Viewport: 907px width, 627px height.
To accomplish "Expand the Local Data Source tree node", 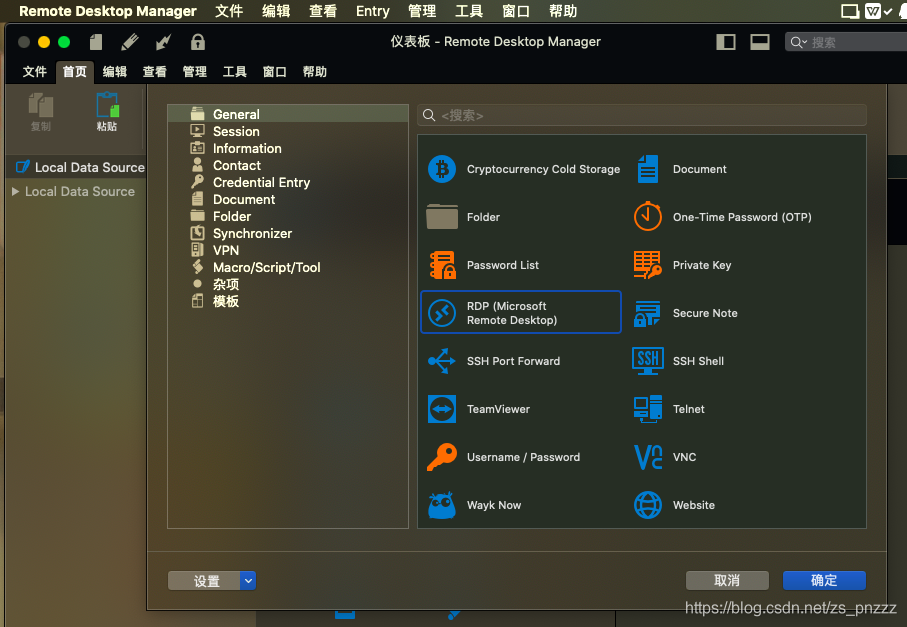I will click(16, 191).
